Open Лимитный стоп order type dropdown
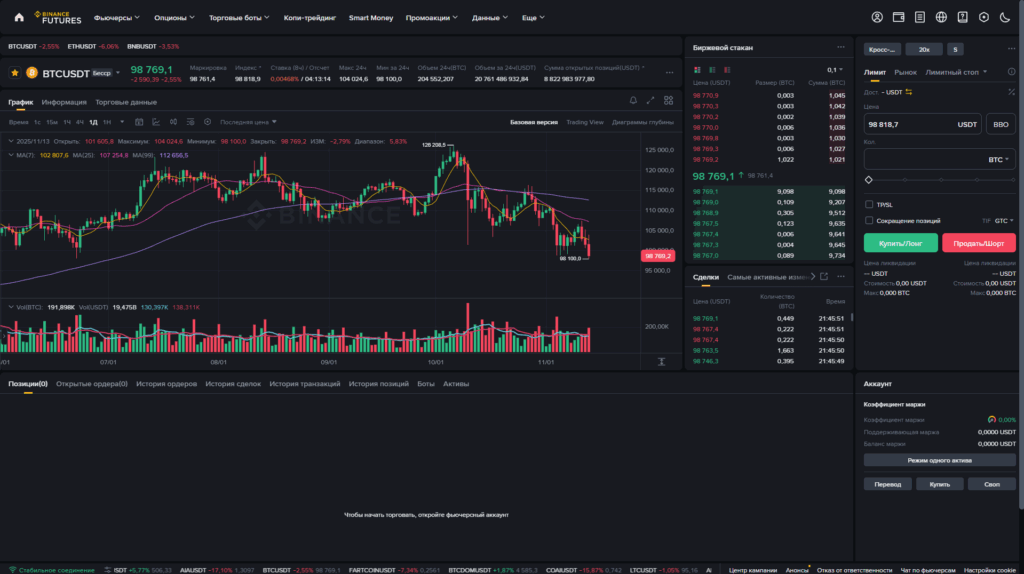This screenshot has height=574, width=1024. 956,72
